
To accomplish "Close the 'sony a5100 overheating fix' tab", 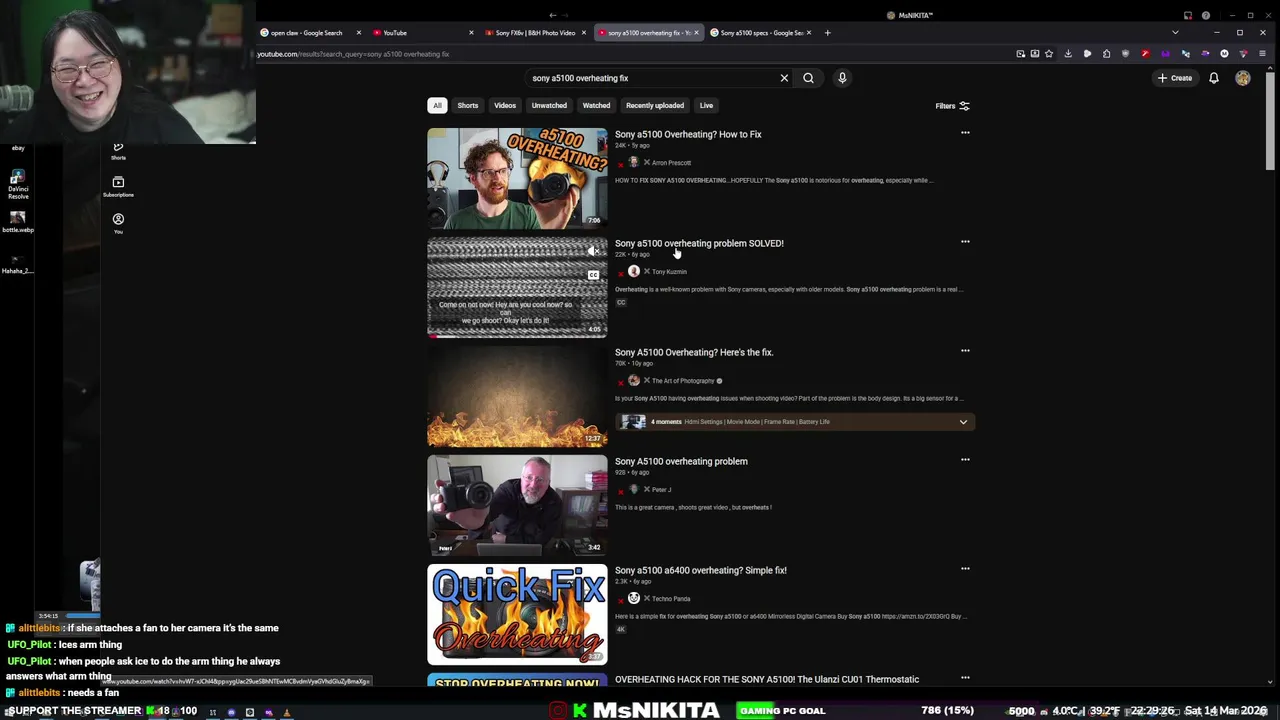I will click(x=697, y=33).
